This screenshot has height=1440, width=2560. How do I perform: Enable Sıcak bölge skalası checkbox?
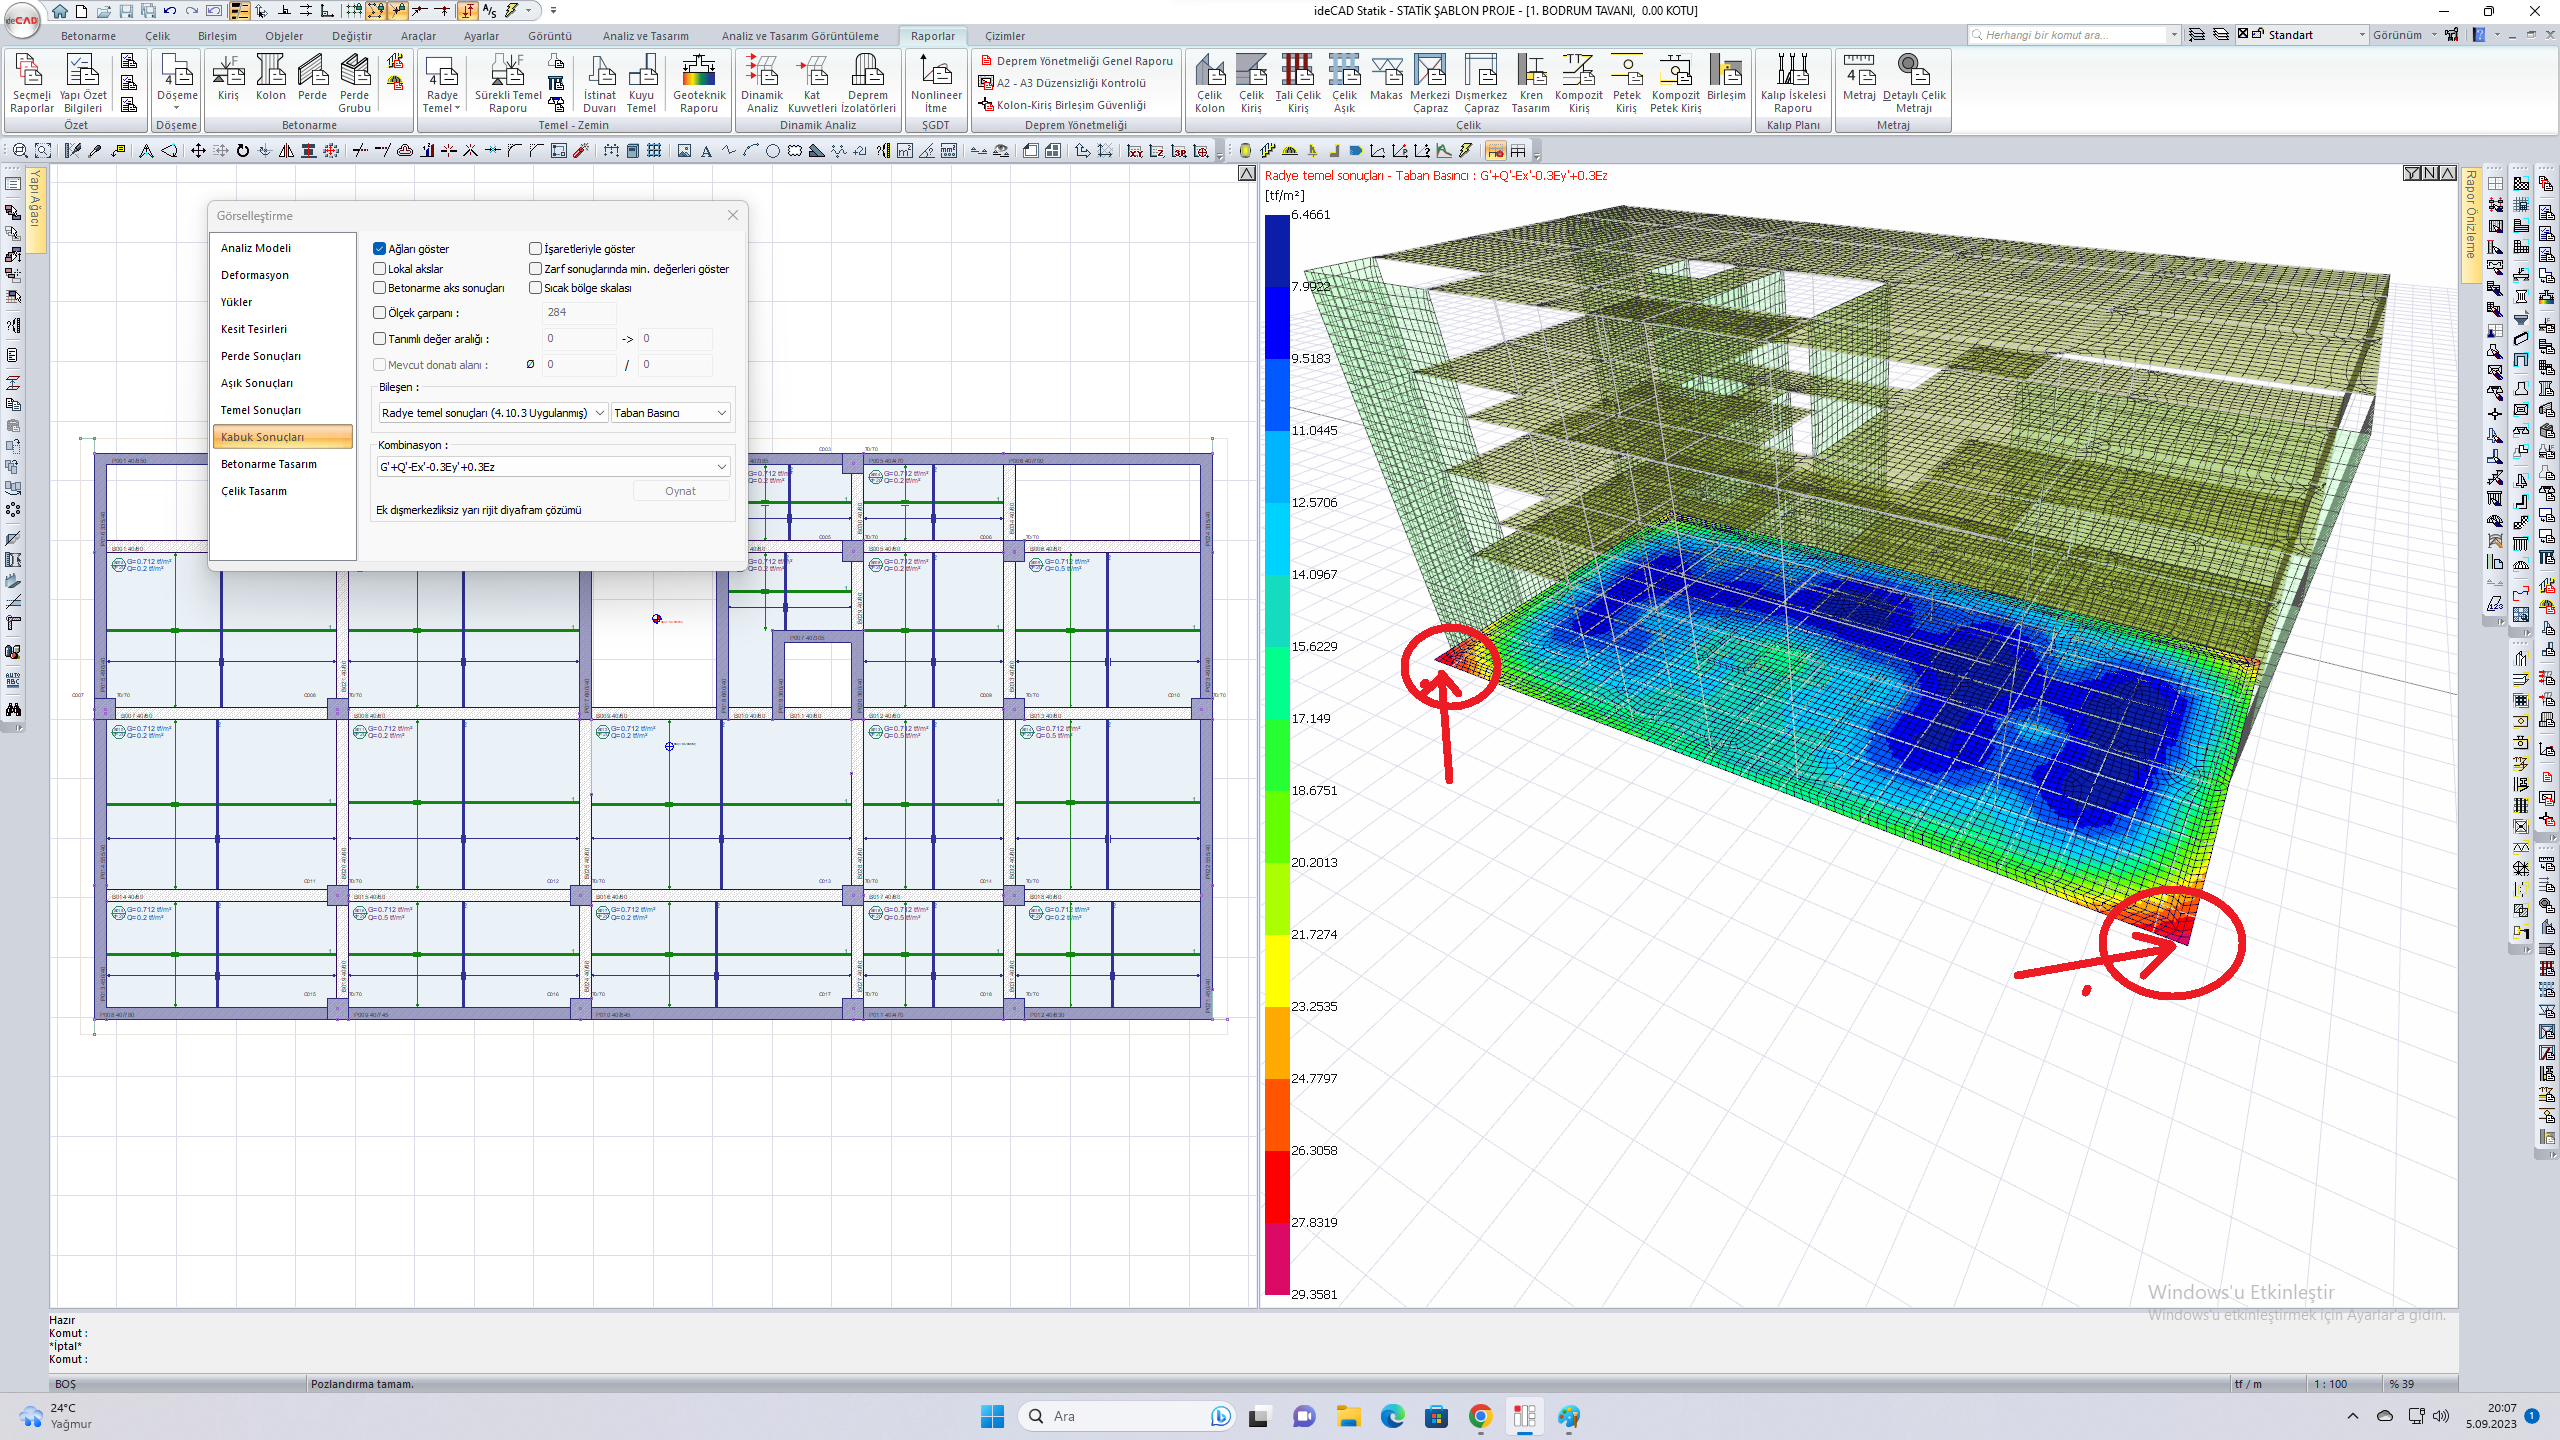point(536,288)
